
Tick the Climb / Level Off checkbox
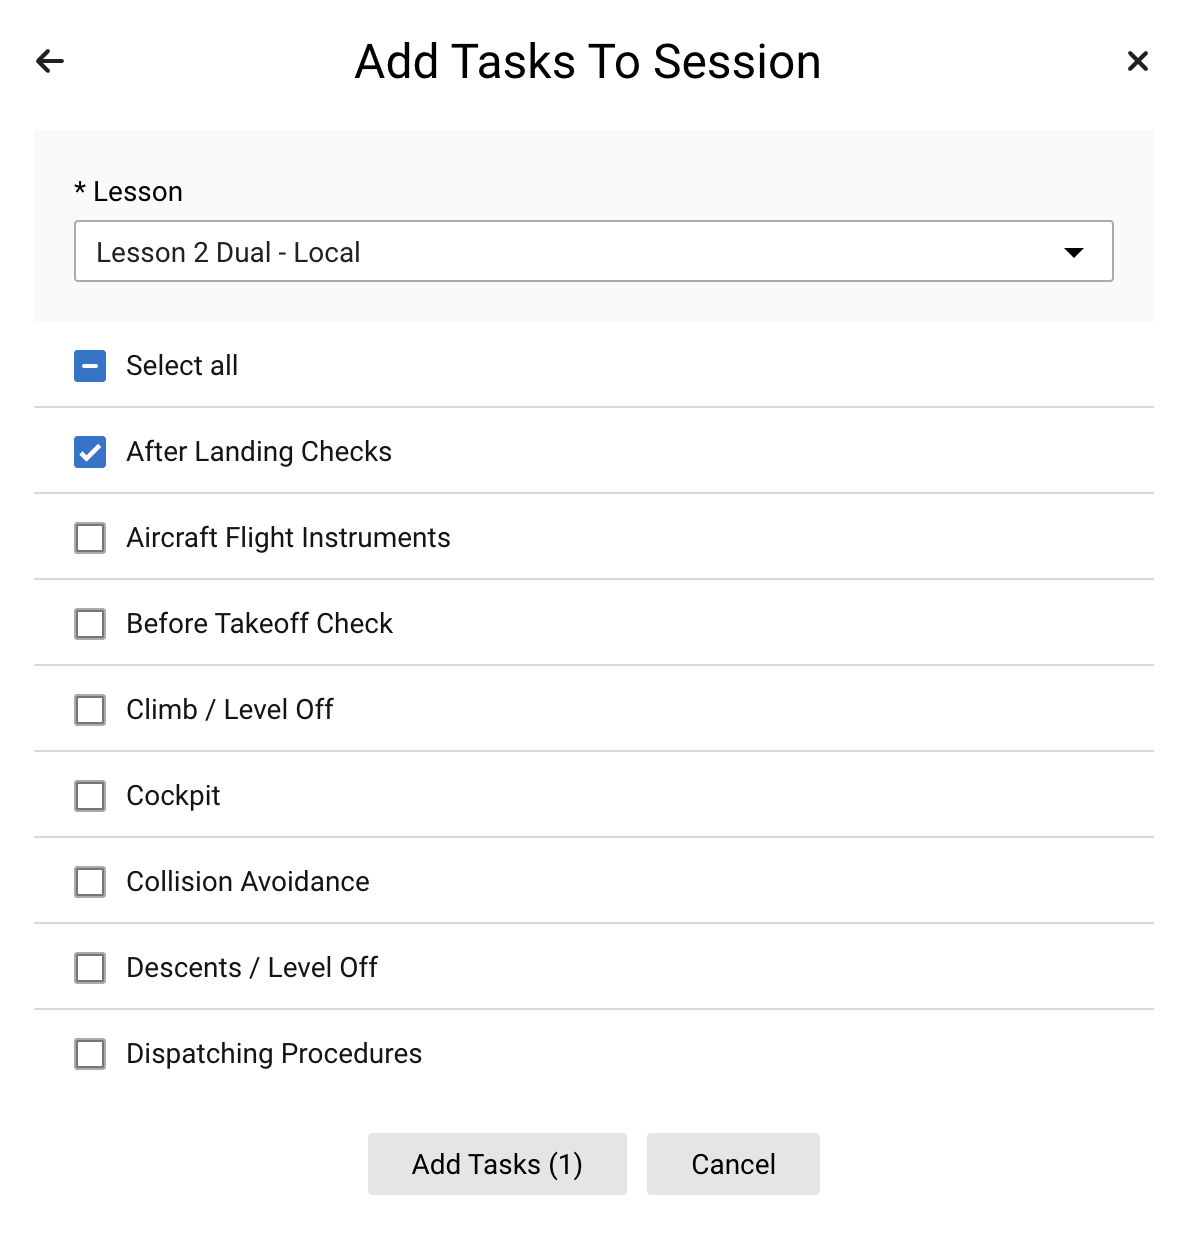tap(90, 710)
